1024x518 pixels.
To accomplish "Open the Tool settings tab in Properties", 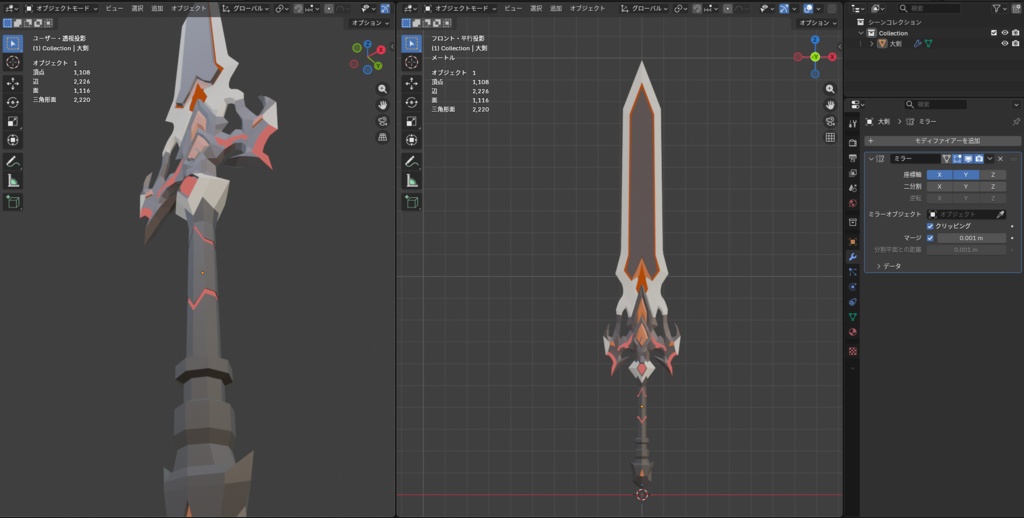I will (x=852, y=123).
